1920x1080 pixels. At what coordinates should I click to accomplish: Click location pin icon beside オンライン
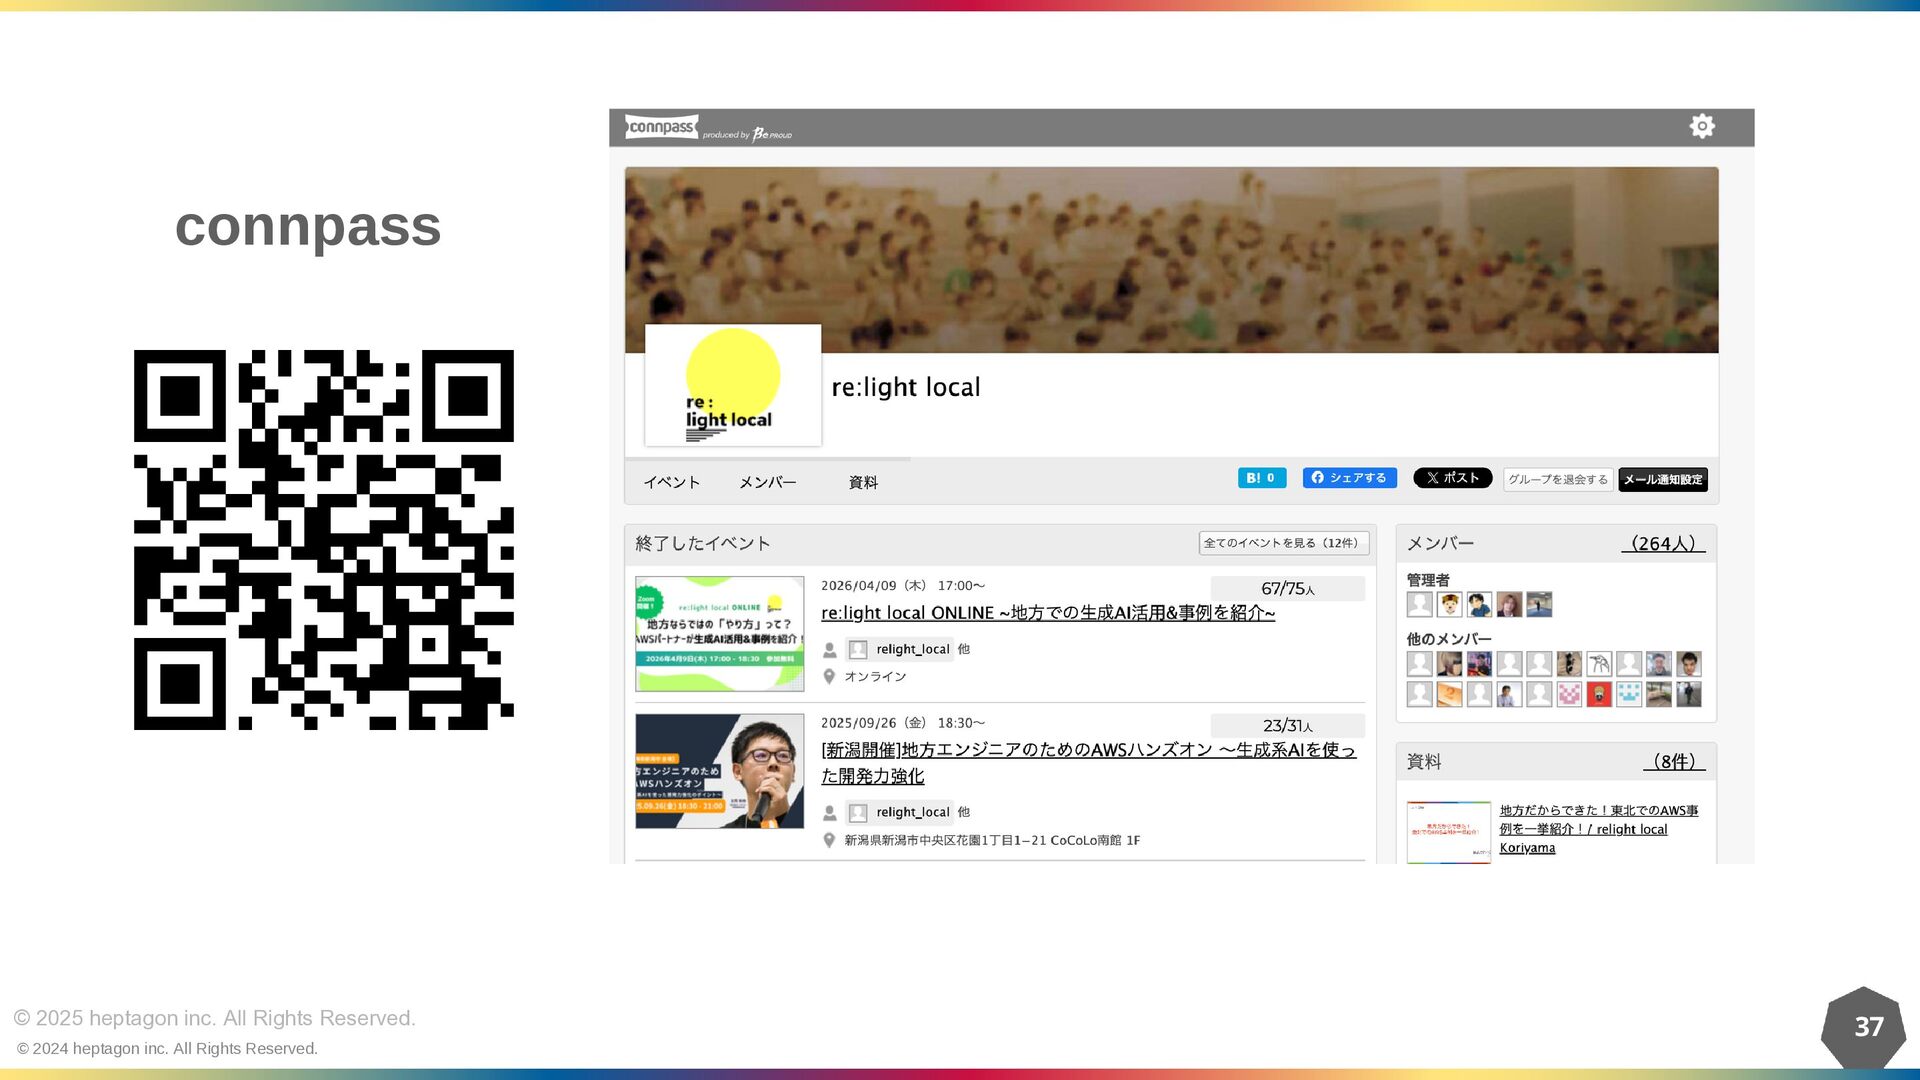(x=829, y=677)
